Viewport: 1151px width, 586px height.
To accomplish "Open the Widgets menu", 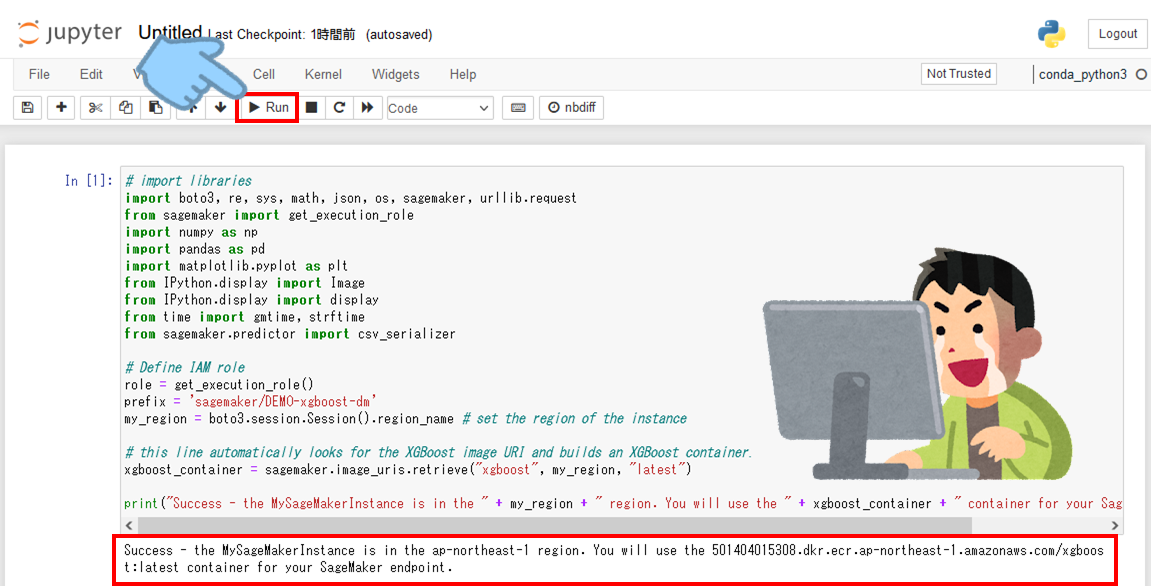I will pyautogui.click(x=396, y=74).
